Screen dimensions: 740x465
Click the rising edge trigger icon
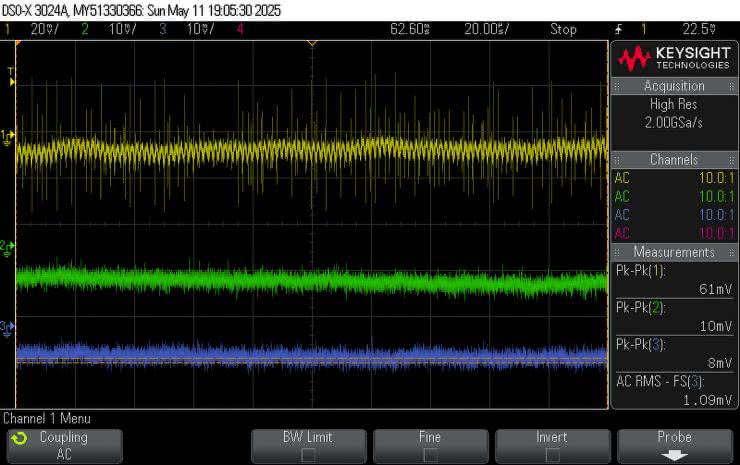pos(619,29)
